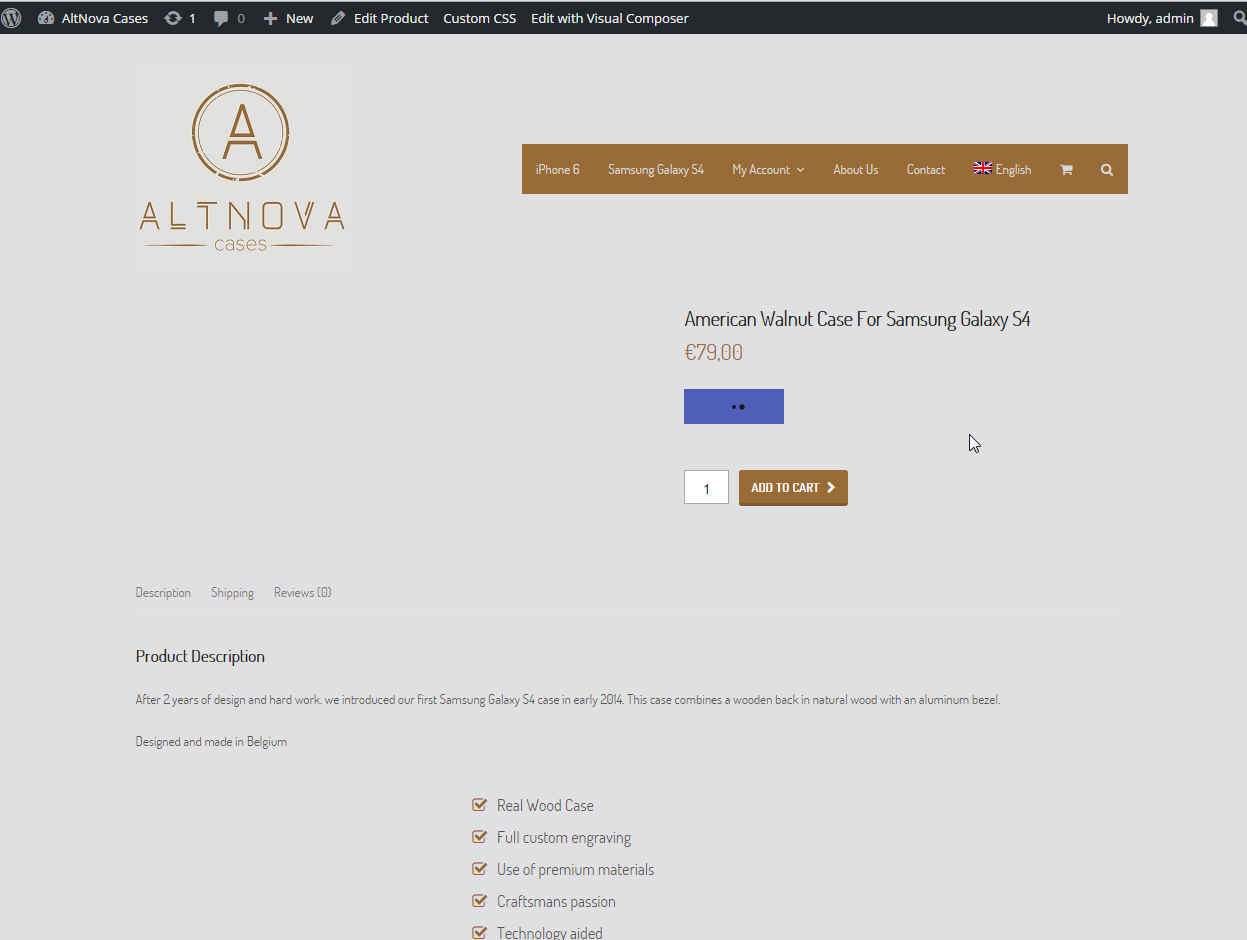Click the admin bar search icon
Screen dimensions: 1247x940
[x=1239, y=18]
